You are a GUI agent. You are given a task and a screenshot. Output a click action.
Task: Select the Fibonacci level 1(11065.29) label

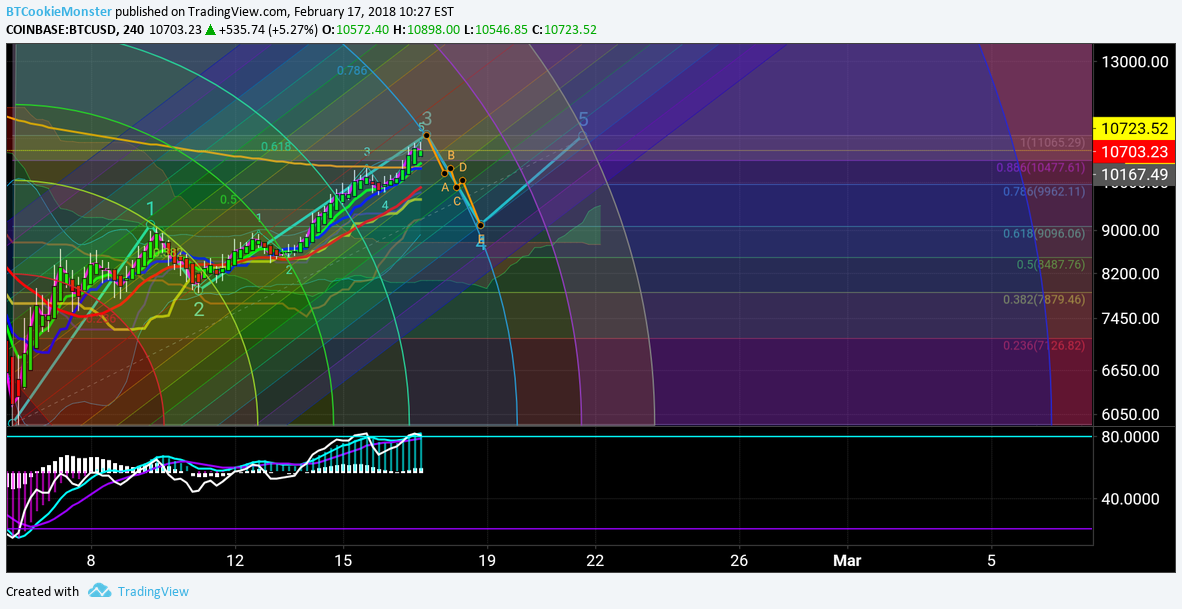[x=1052, y=142]
